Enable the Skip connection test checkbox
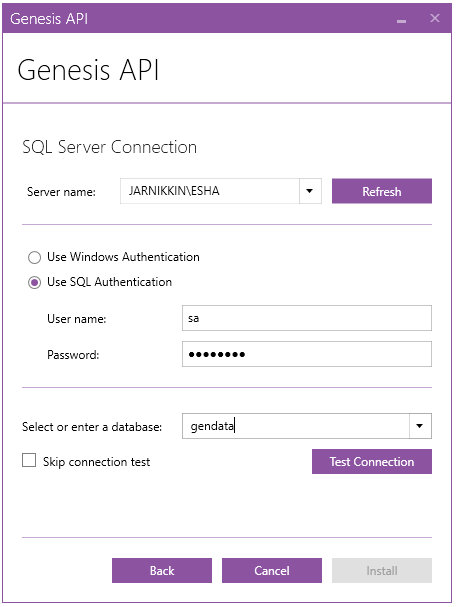 click(x=29, y=461)
